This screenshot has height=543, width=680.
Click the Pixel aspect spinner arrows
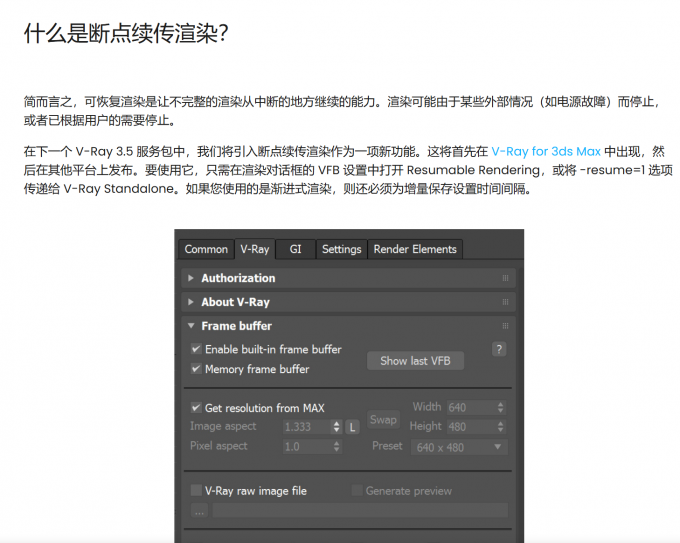point(337,446)
